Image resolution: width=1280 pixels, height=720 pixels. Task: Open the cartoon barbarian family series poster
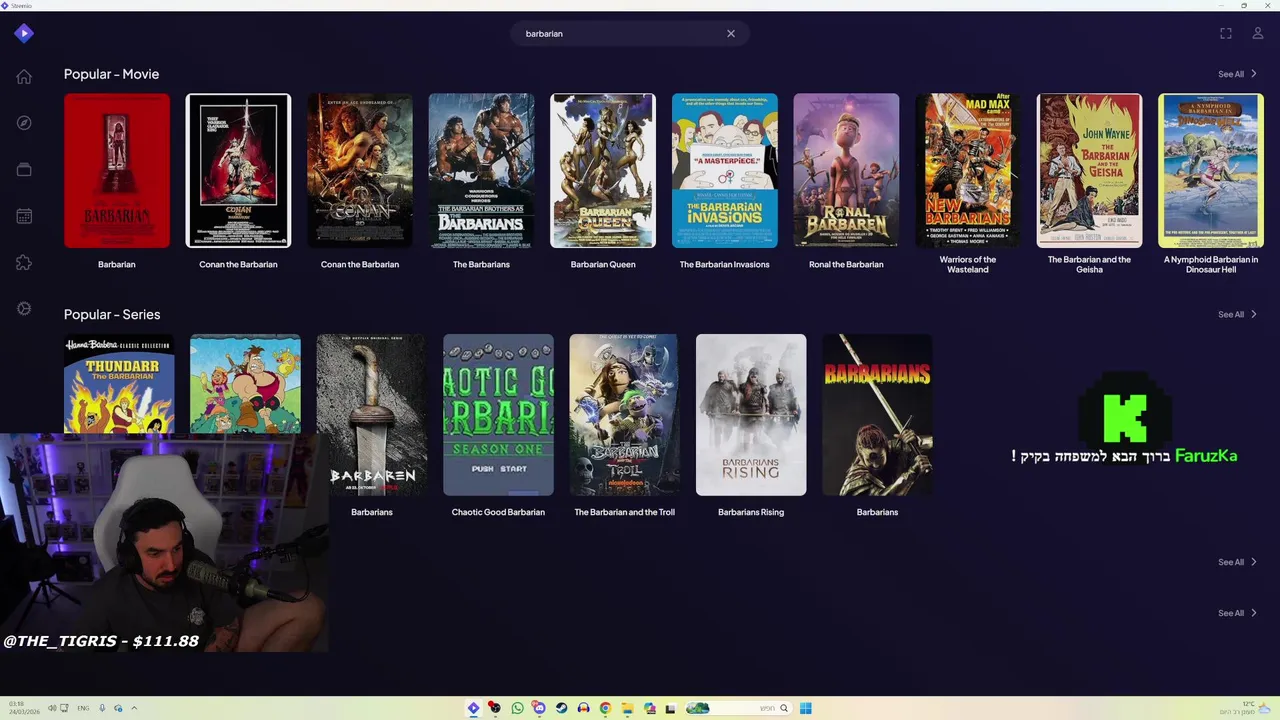[x=245, y=384]
